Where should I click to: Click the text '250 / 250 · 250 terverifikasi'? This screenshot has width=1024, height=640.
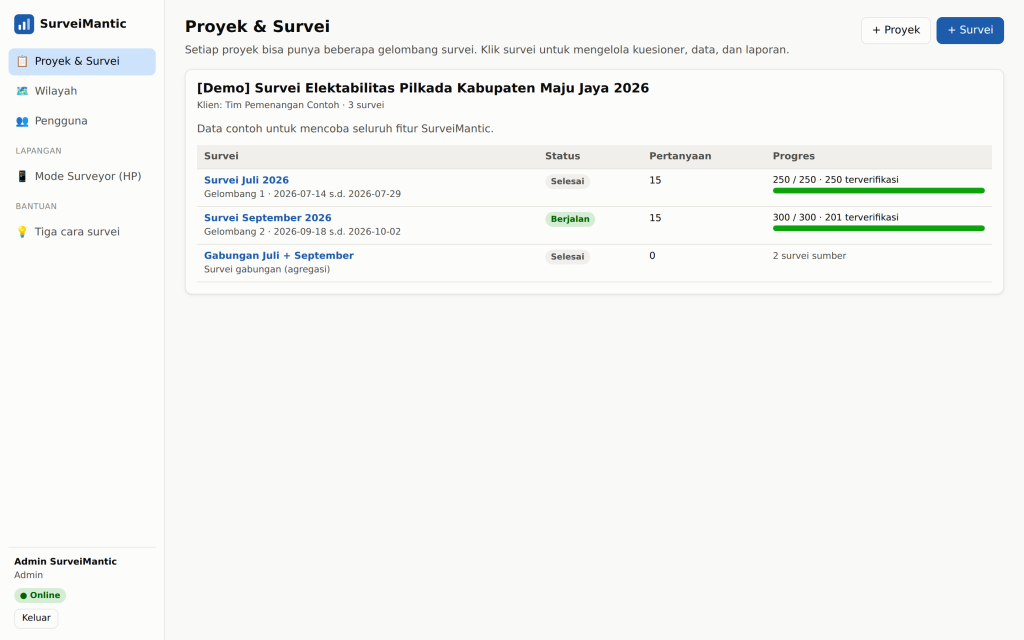pos(835,180)
